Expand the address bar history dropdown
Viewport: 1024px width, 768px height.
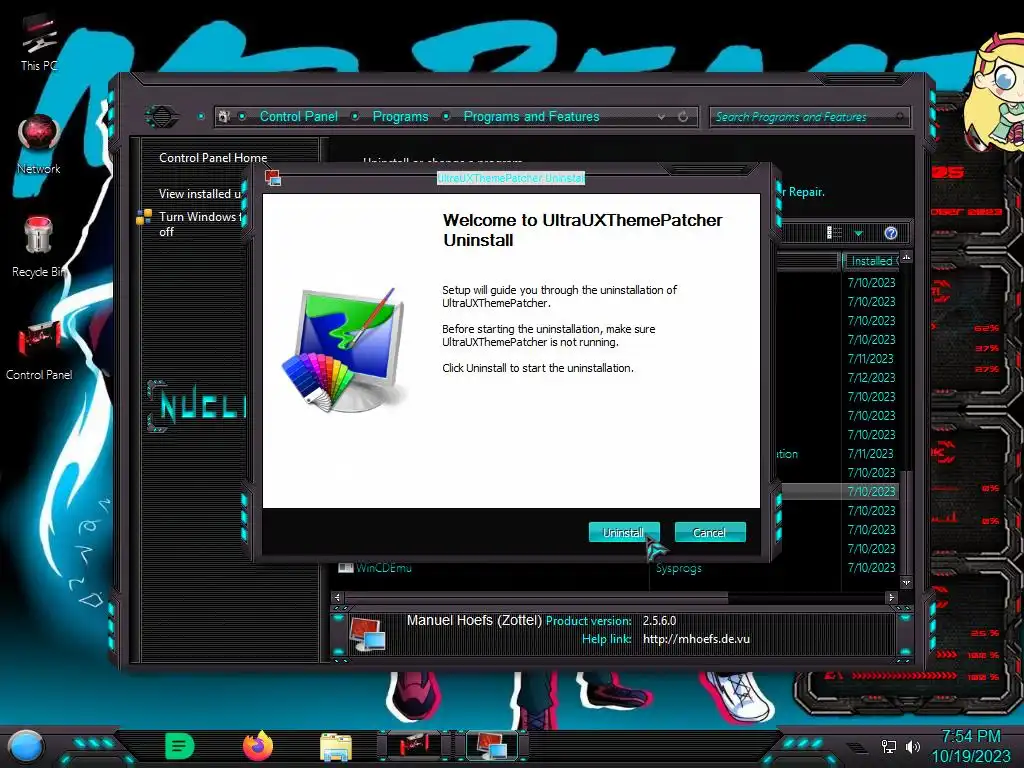coord(662,116)
